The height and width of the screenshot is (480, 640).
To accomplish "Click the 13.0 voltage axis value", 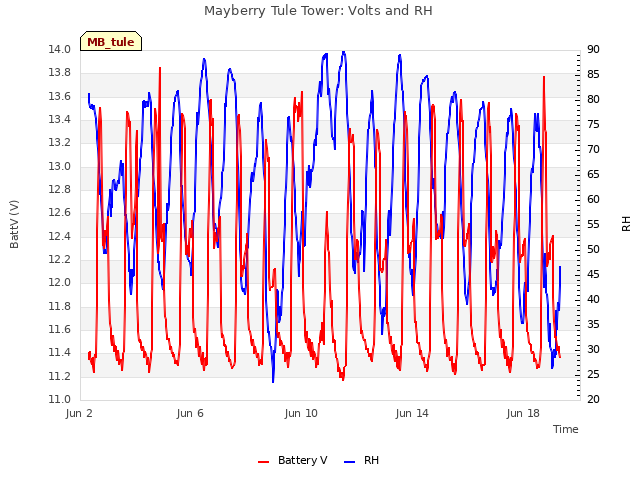I will click(x=60, y=167).
